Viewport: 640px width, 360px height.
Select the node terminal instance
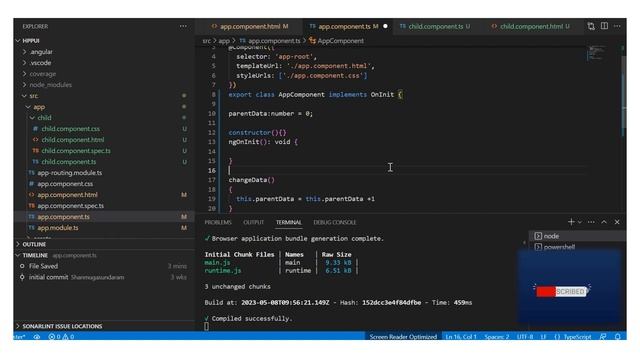click(578, 236)
